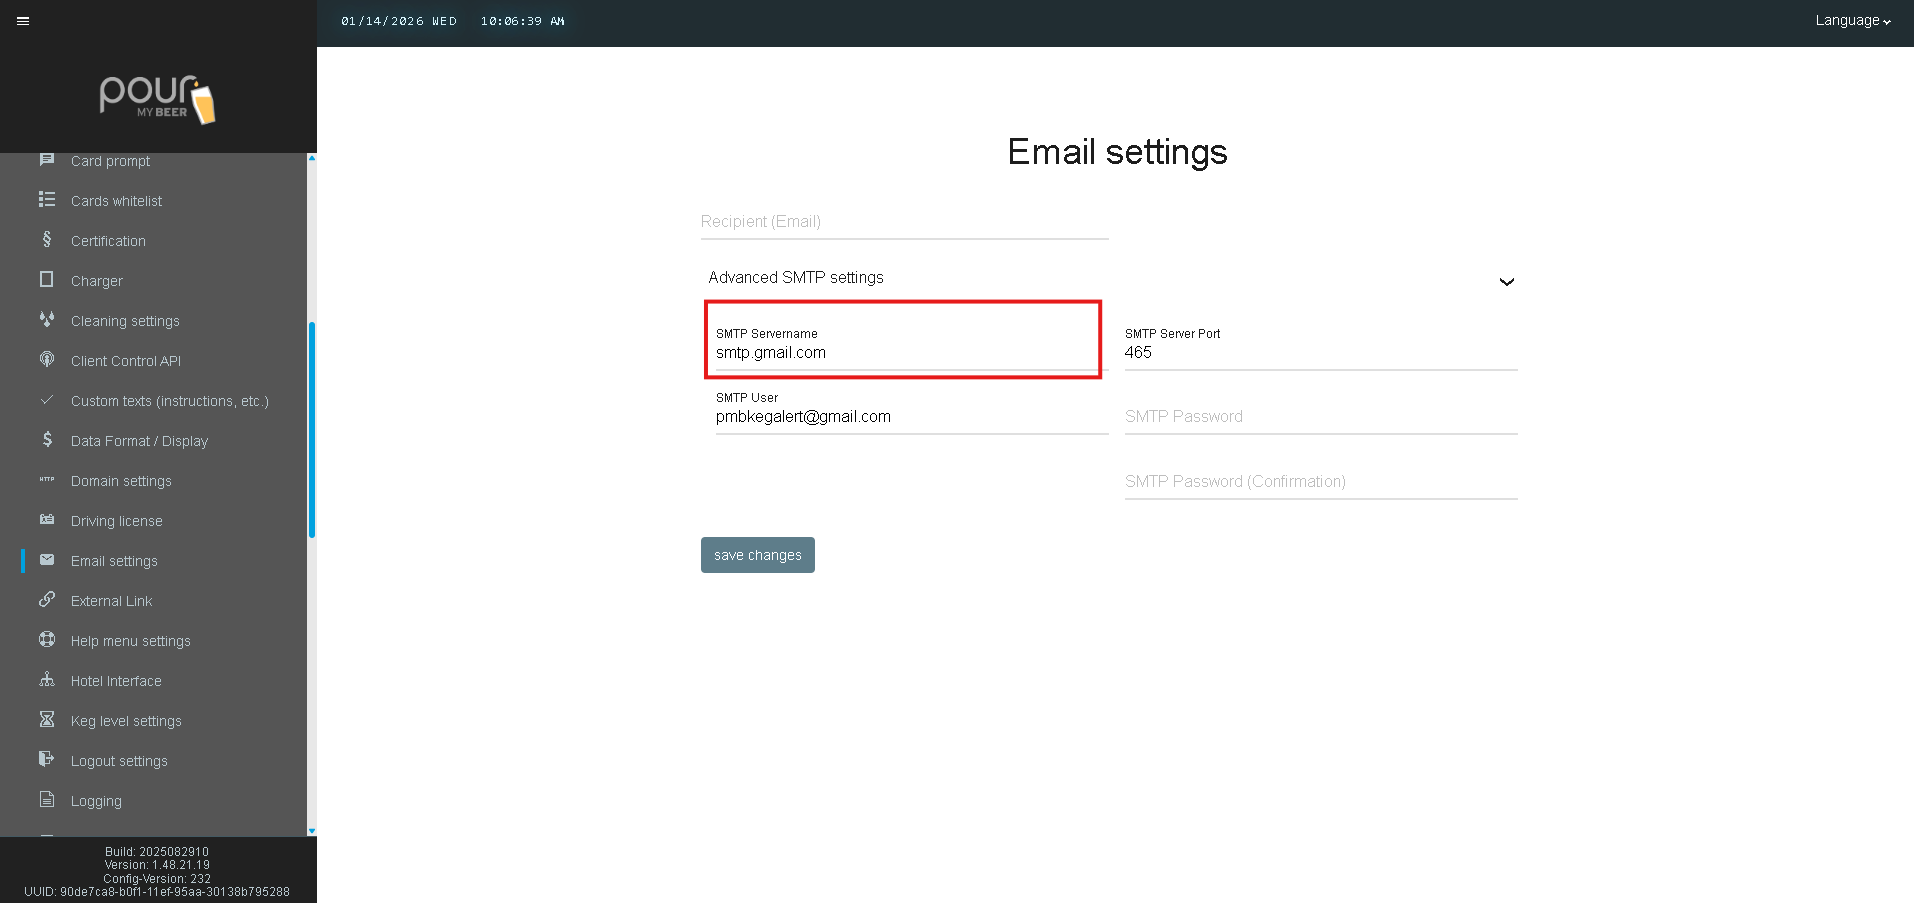The image size is (1914, 903).
Task: Click the External Link chain icon
Action: tap(47, 600)
